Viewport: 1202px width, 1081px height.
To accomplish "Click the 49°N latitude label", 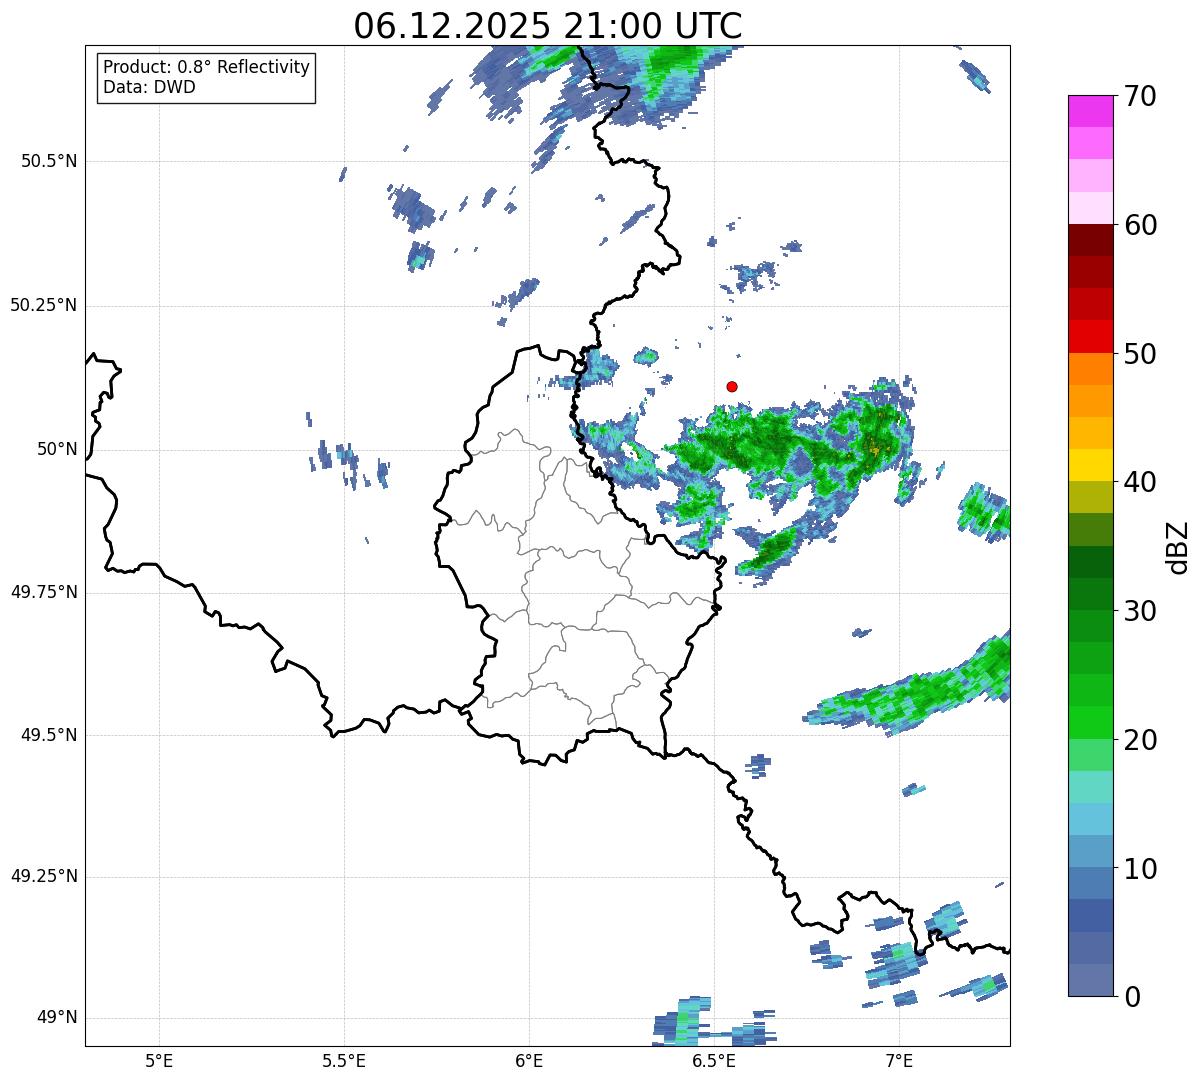I will click(57, 1017).
